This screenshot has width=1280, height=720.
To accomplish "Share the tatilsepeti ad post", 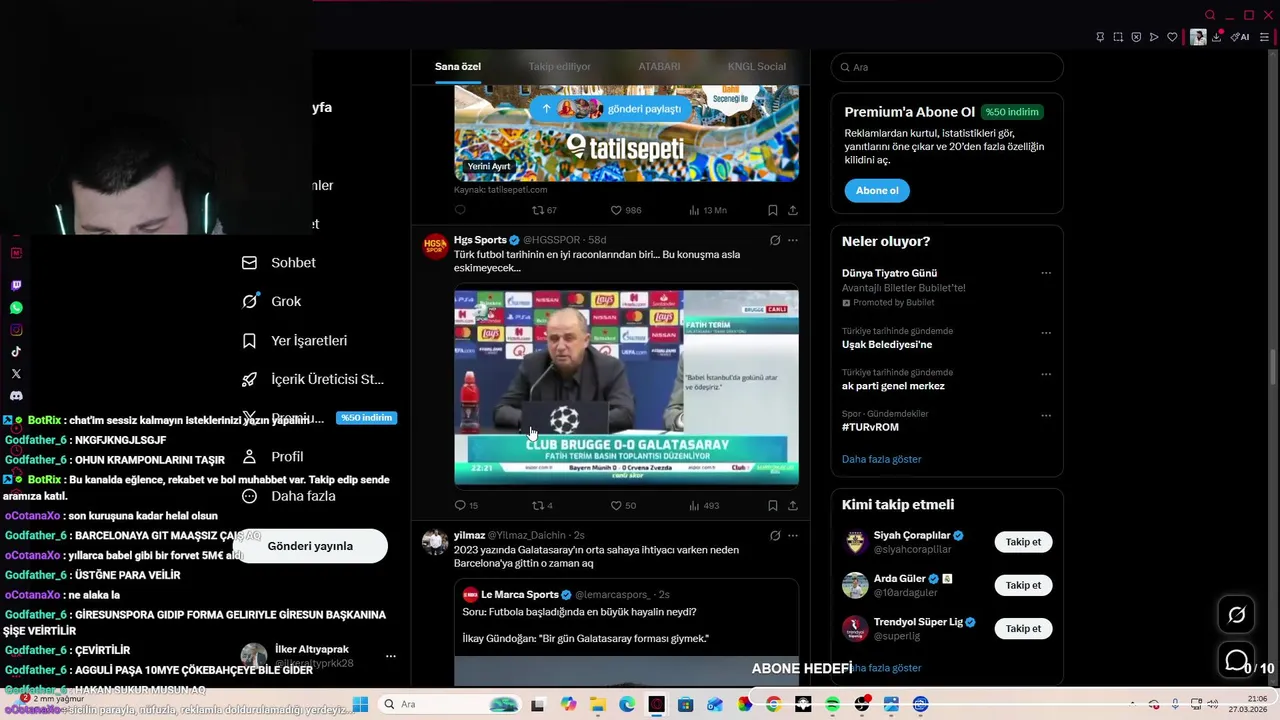I will pos(793,210).
